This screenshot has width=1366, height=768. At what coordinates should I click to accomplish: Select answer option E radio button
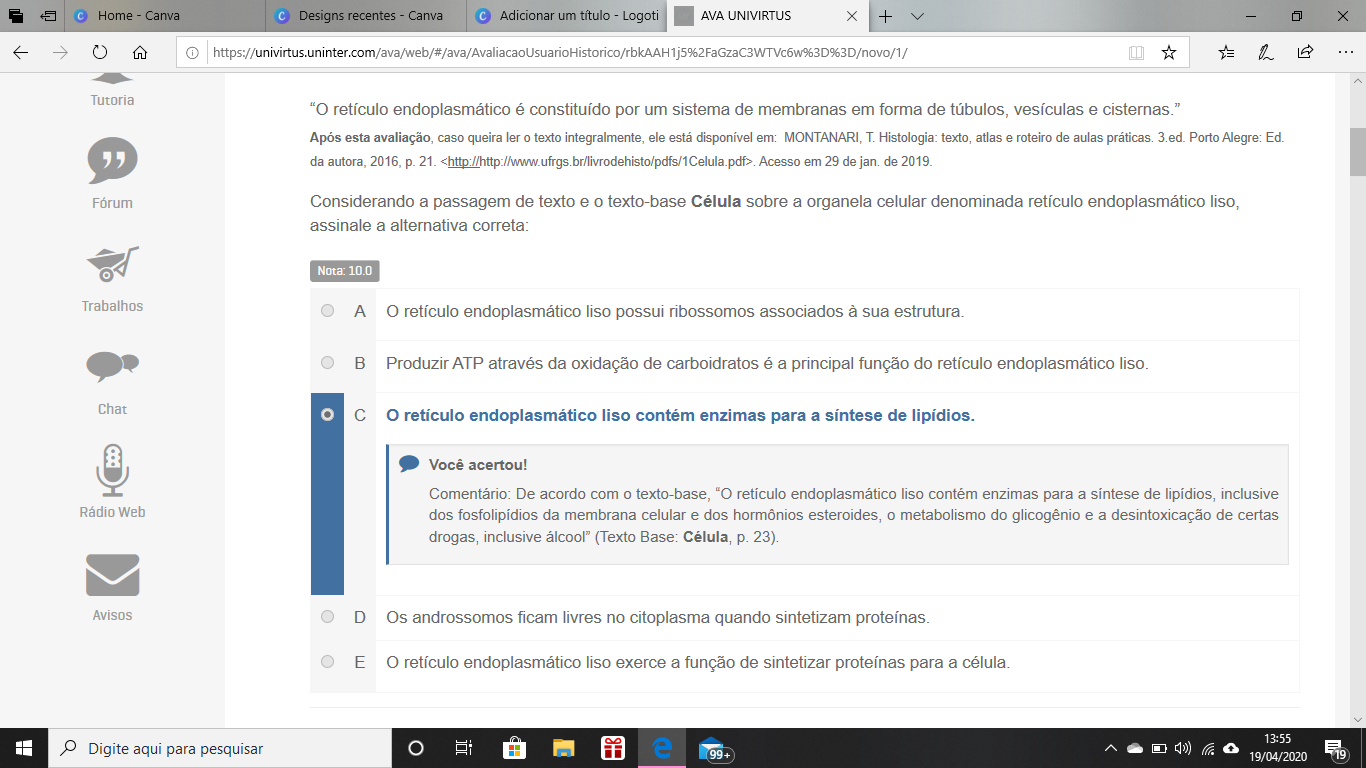[x=328, y=661]
